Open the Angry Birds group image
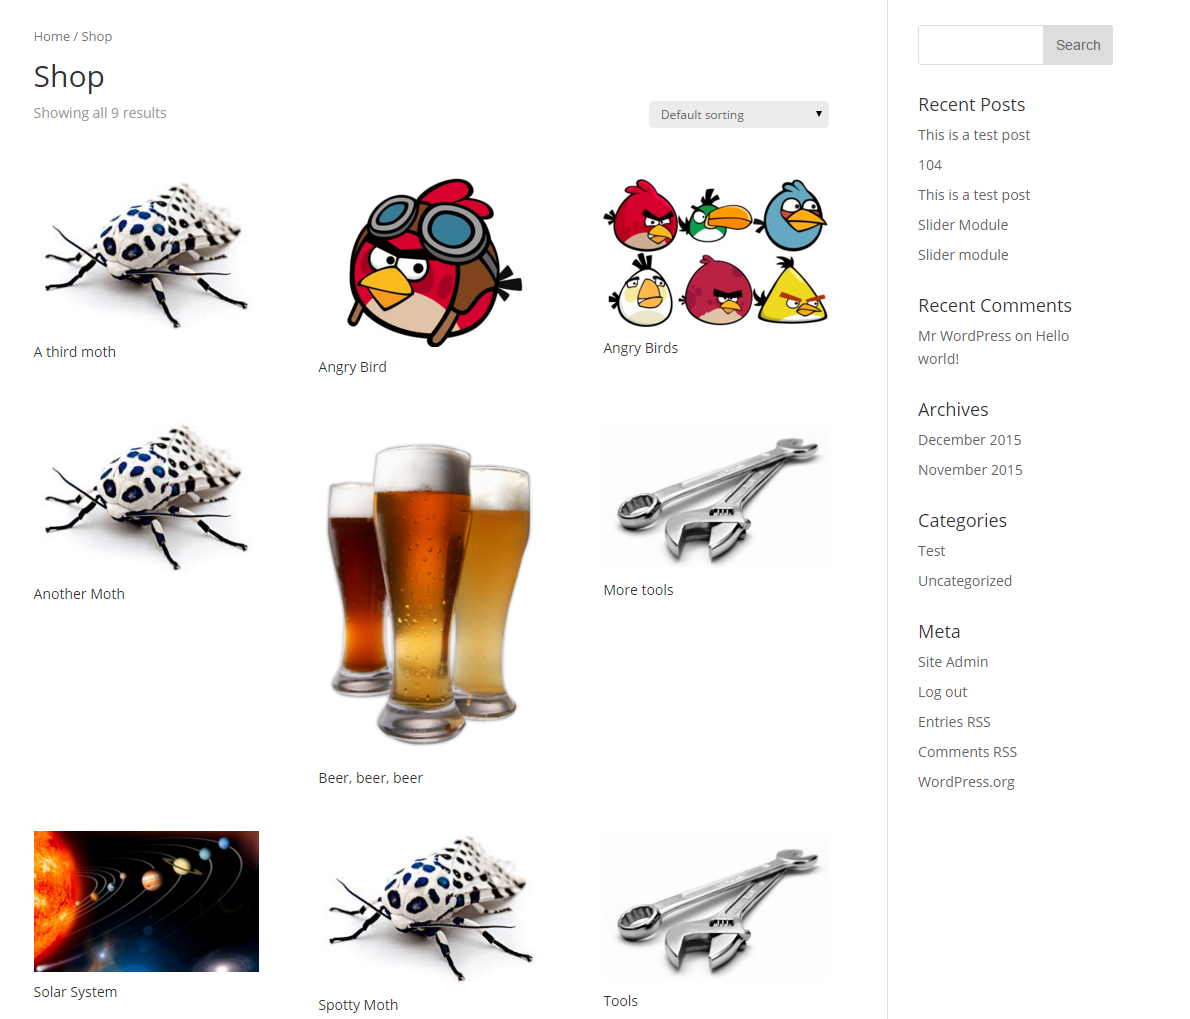 716,253
